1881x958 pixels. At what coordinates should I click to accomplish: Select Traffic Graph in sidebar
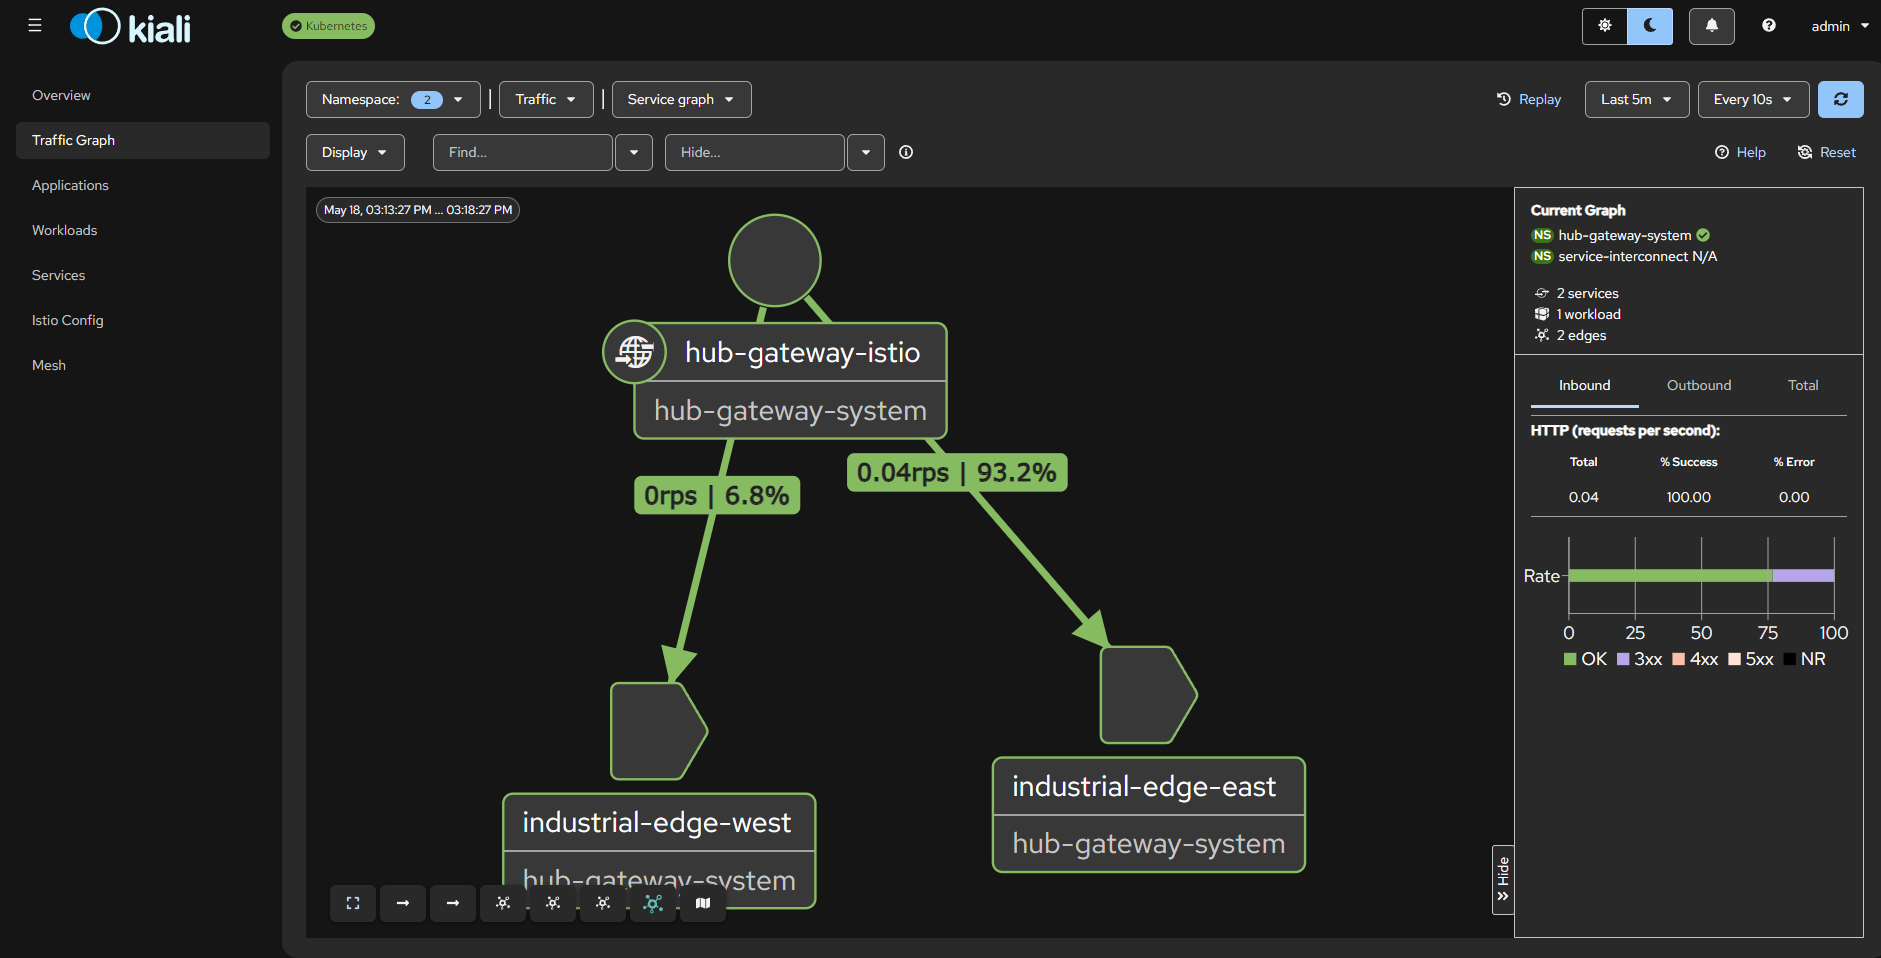point(143,140)
